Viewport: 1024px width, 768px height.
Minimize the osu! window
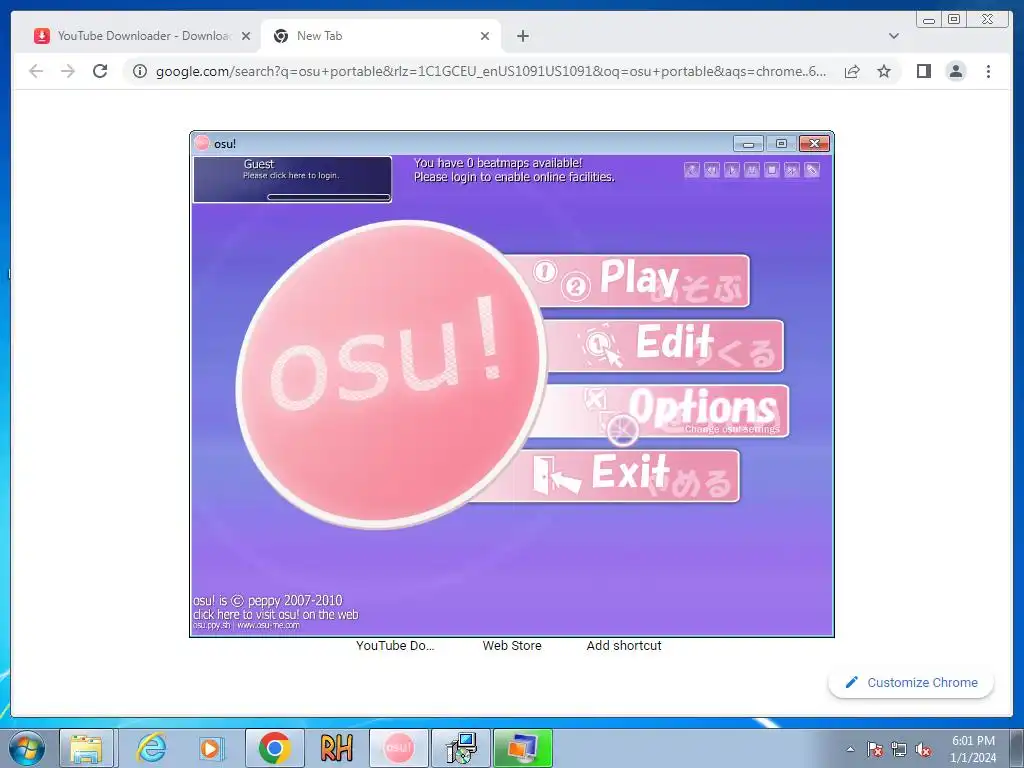[x=748, y=143]
